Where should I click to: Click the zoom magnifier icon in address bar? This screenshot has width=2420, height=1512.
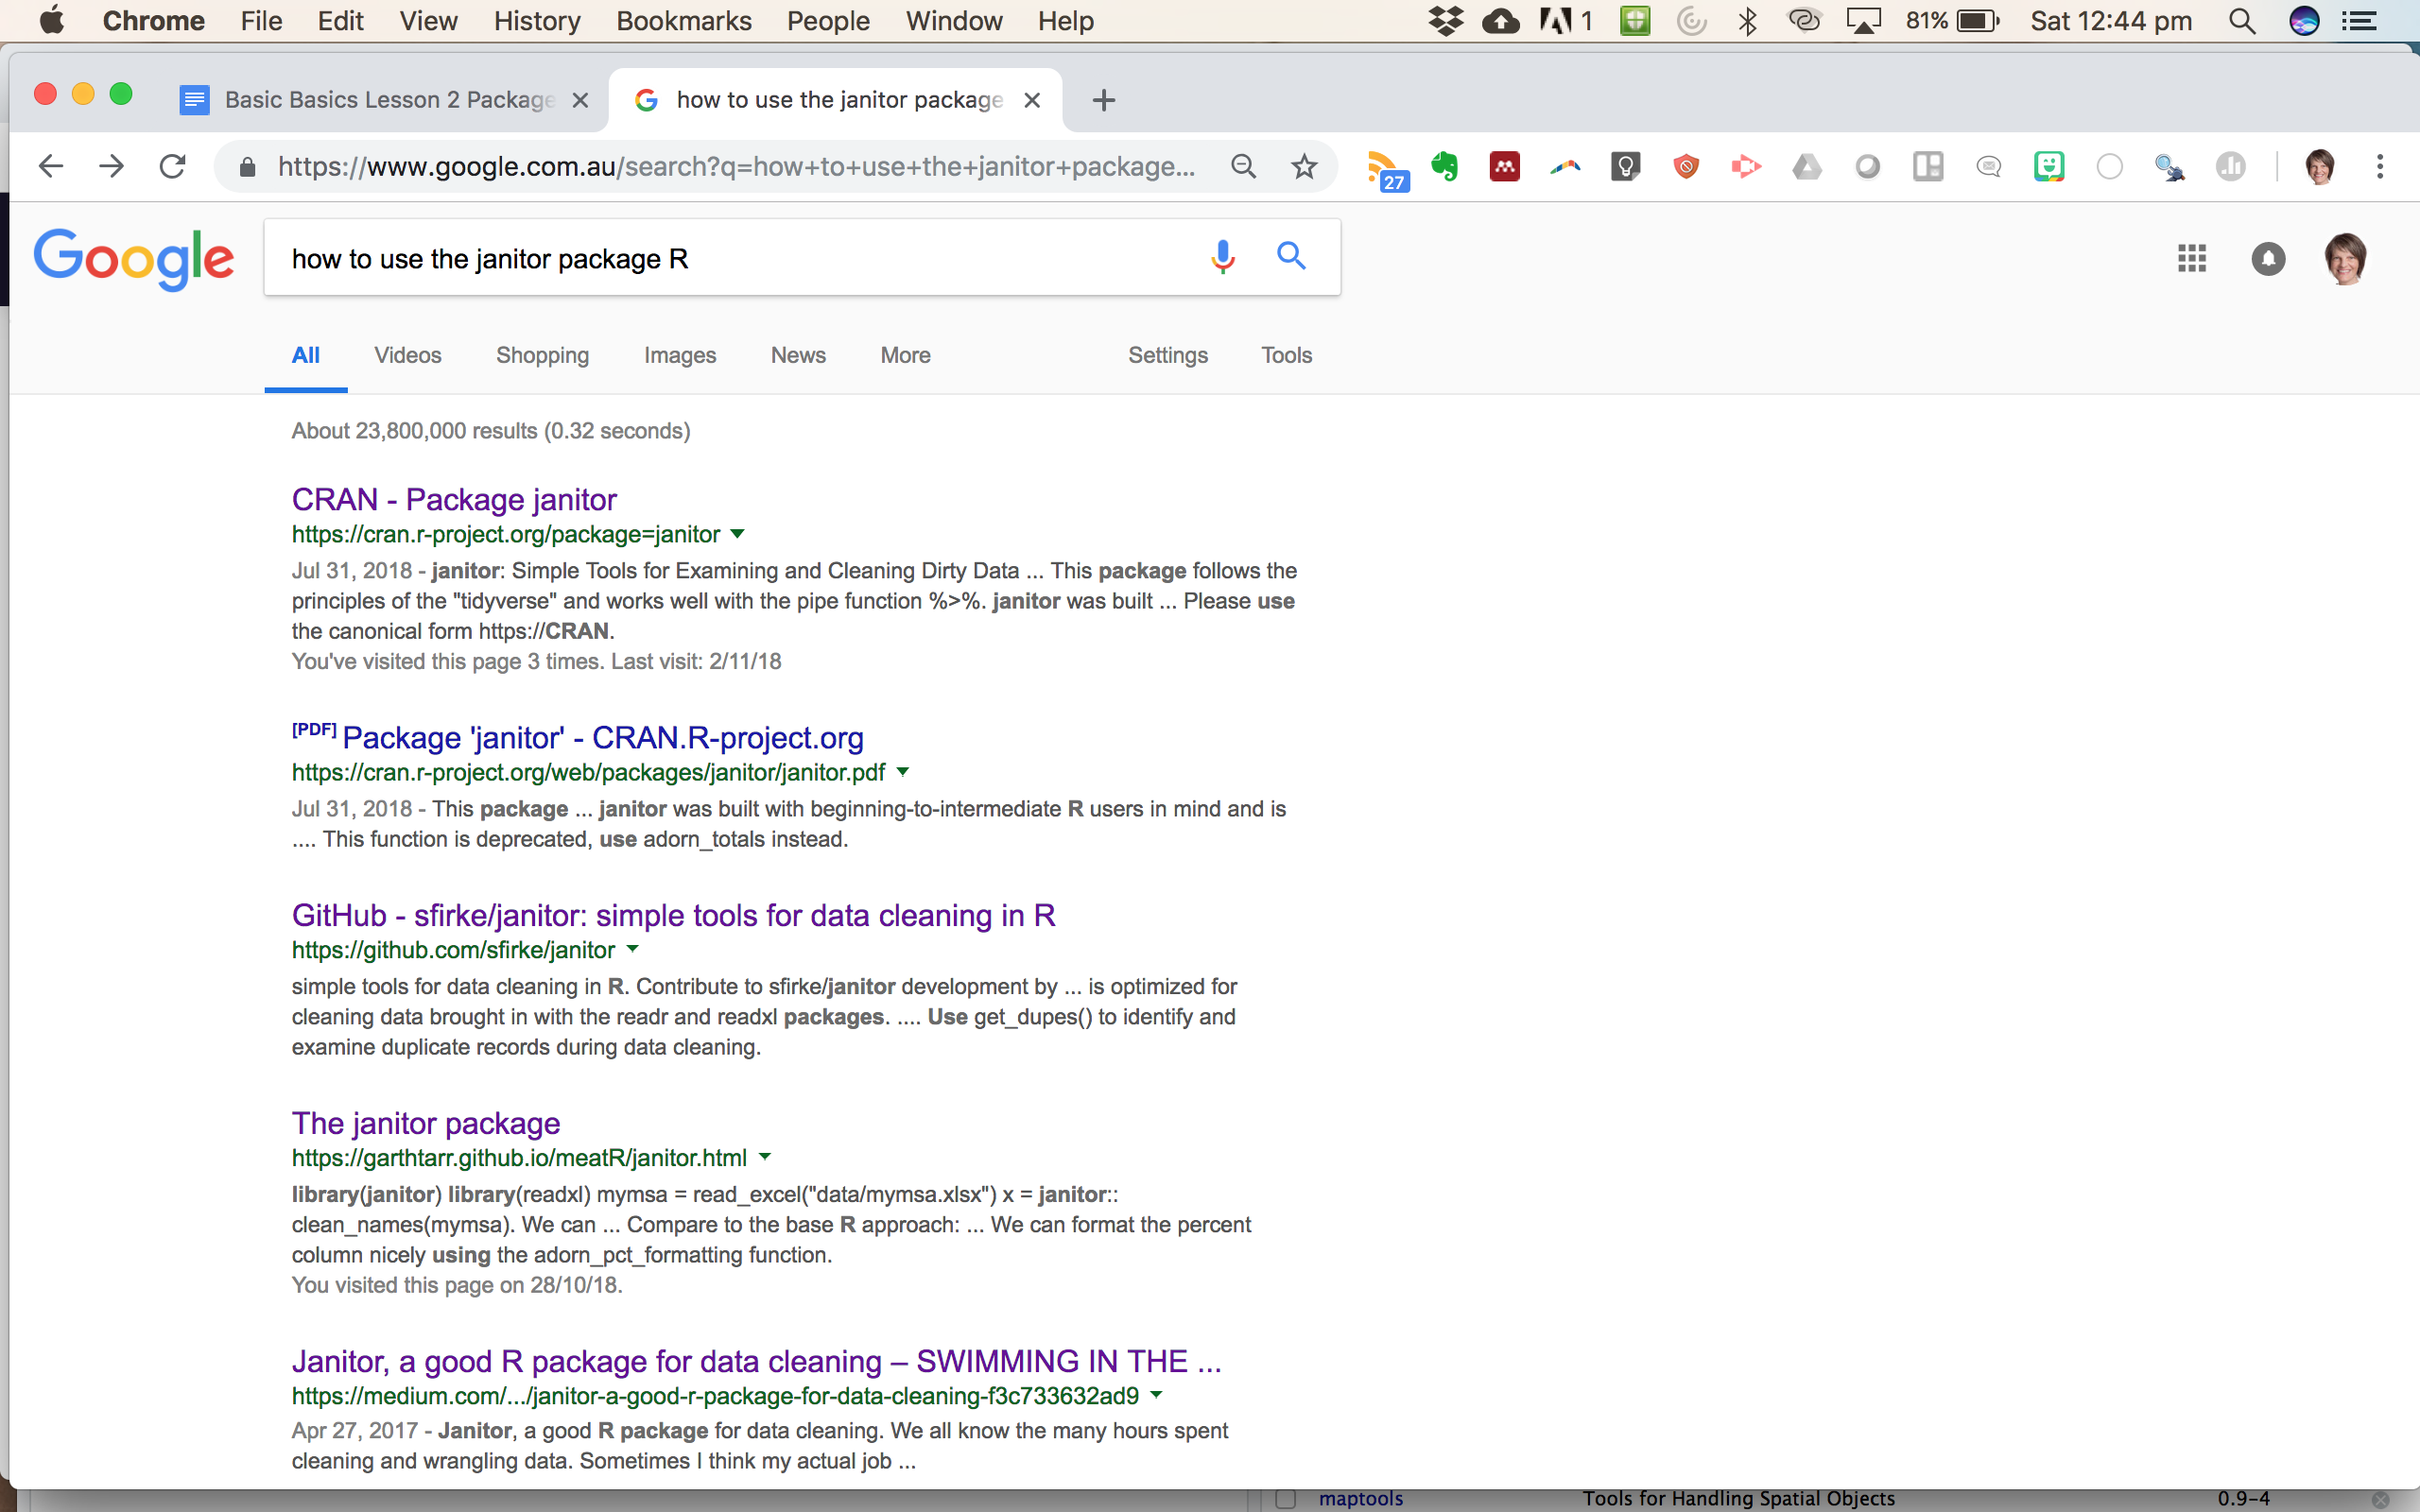coord(1243,166)
